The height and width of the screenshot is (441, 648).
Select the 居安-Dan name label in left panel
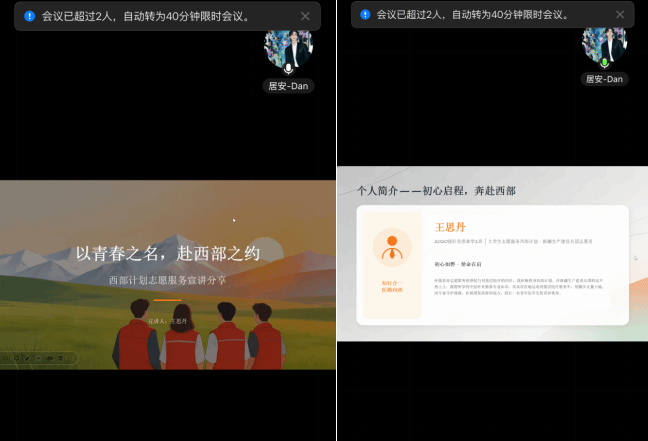coord(289,86)
